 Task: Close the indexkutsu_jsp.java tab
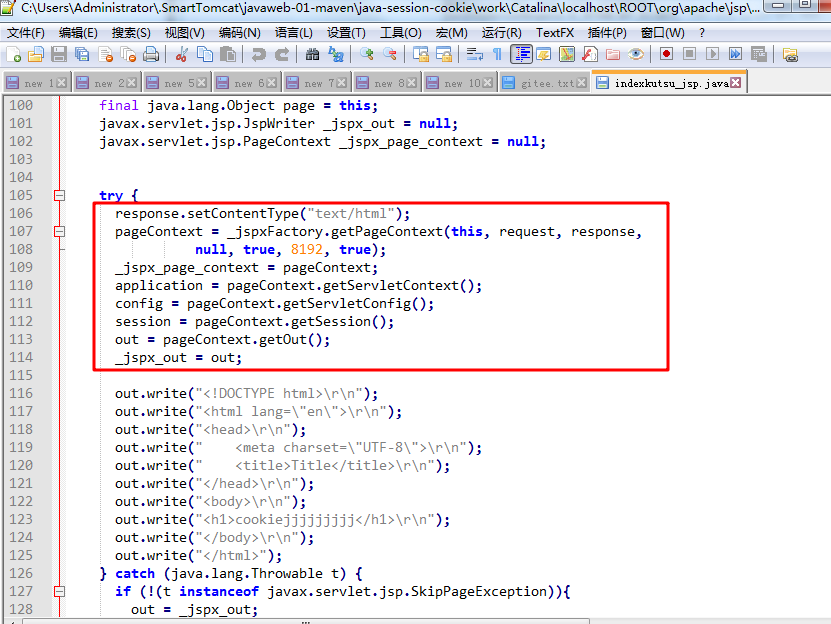(736, 82)
